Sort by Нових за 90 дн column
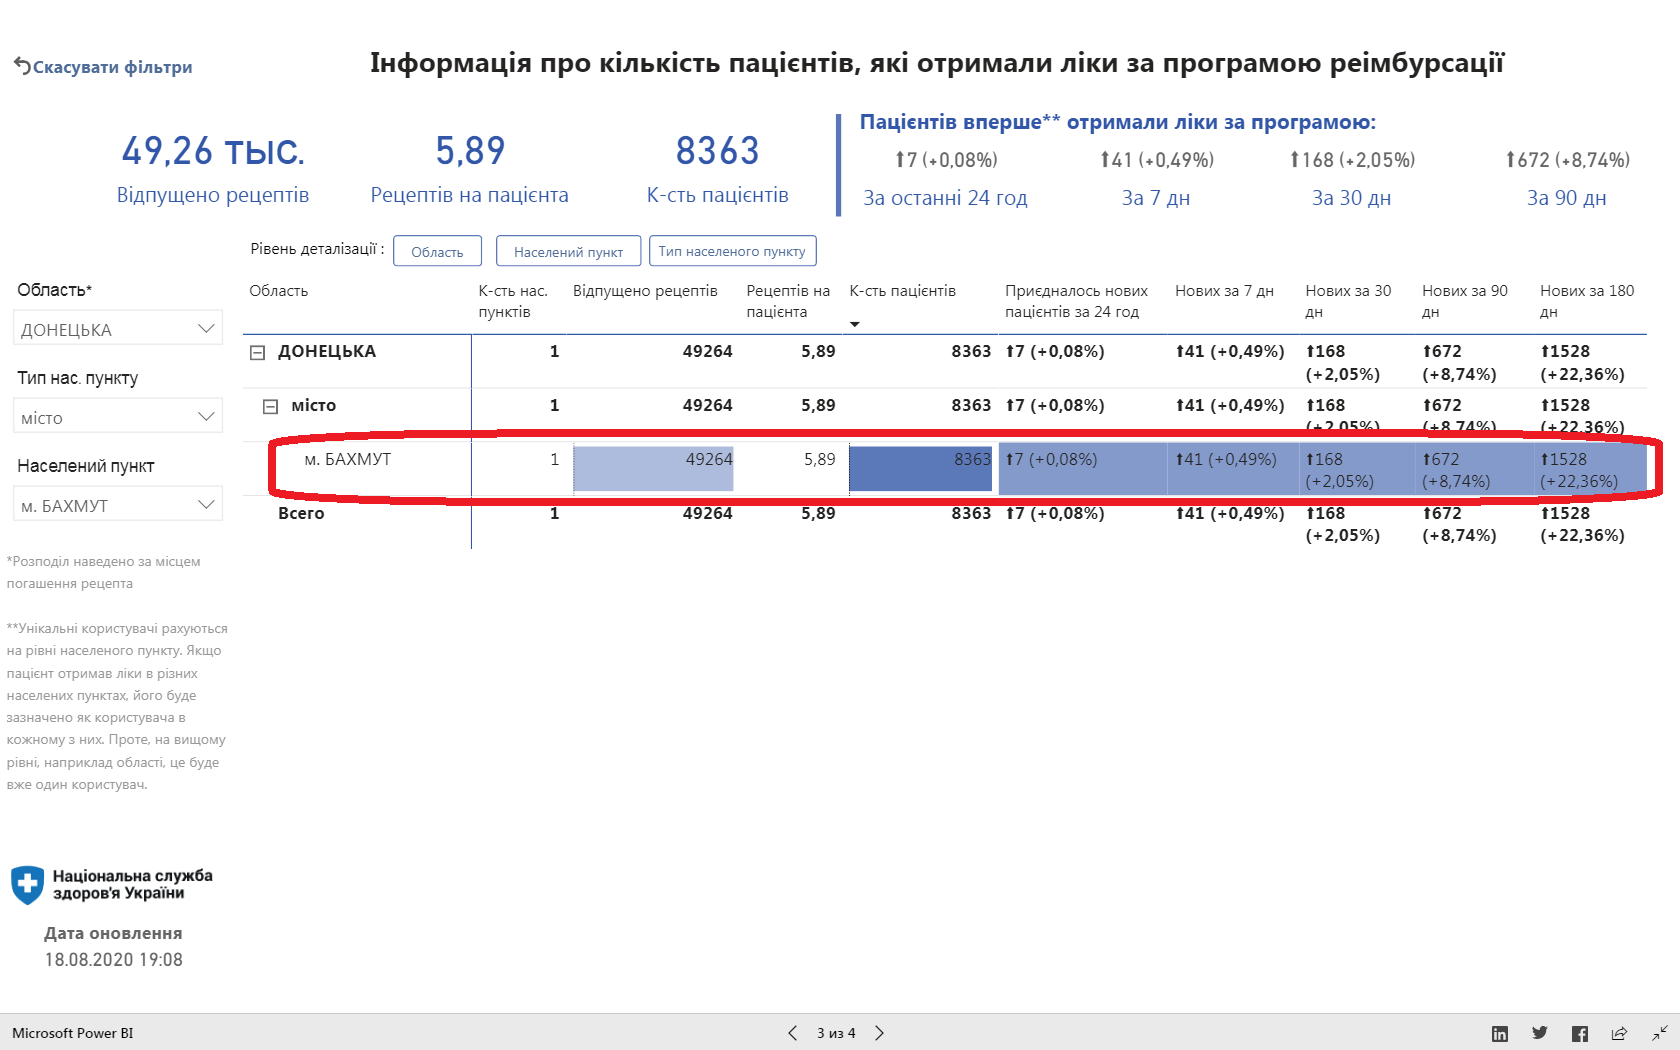 point(1465,301)
